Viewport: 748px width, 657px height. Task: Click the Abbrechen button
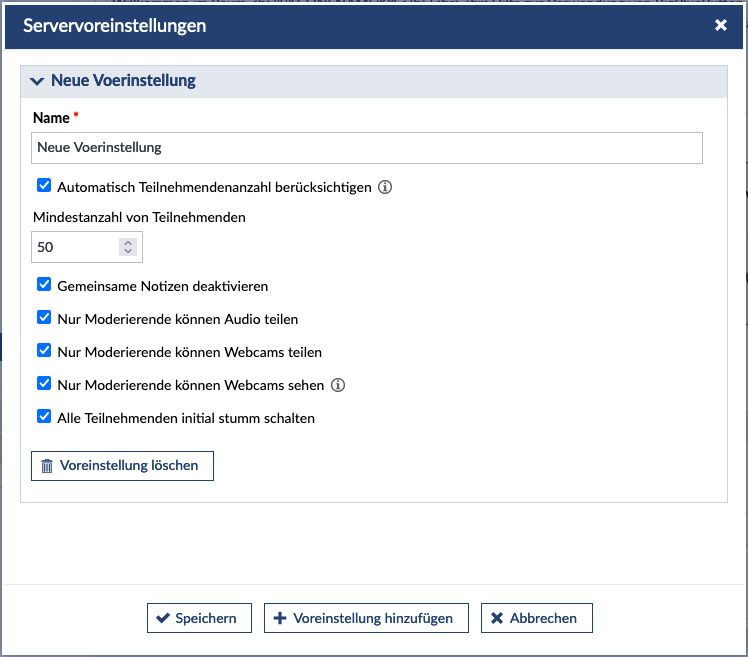(x=536, y=618)
